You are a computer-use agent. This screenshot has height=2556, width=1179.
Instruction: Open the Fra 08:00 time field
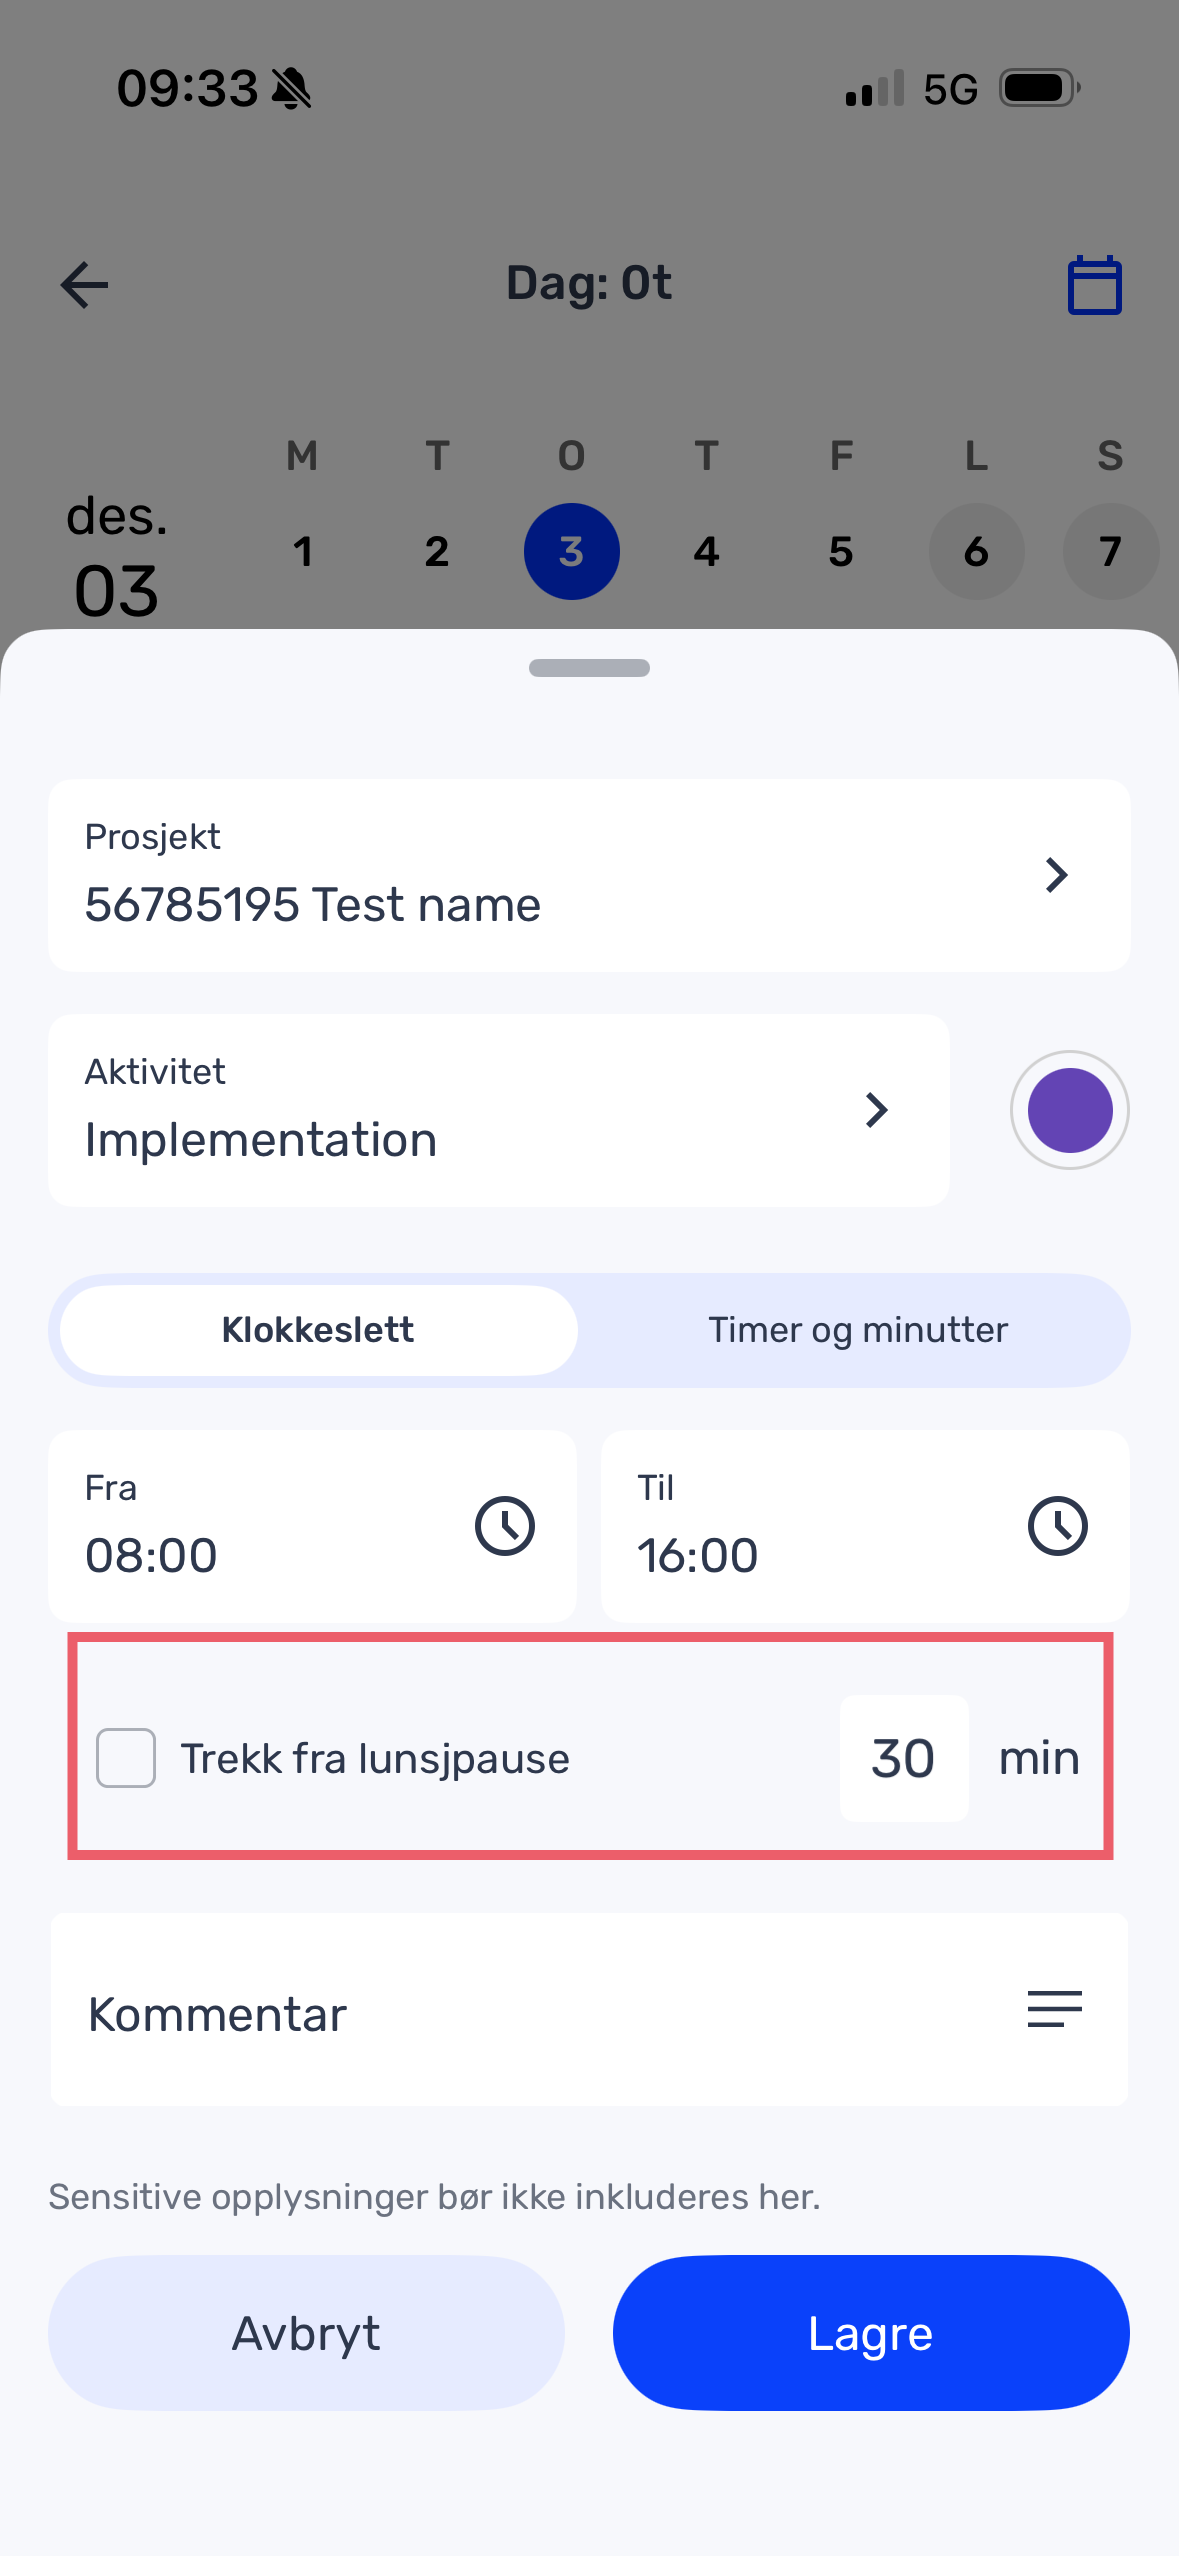(x=312, y=1526)
